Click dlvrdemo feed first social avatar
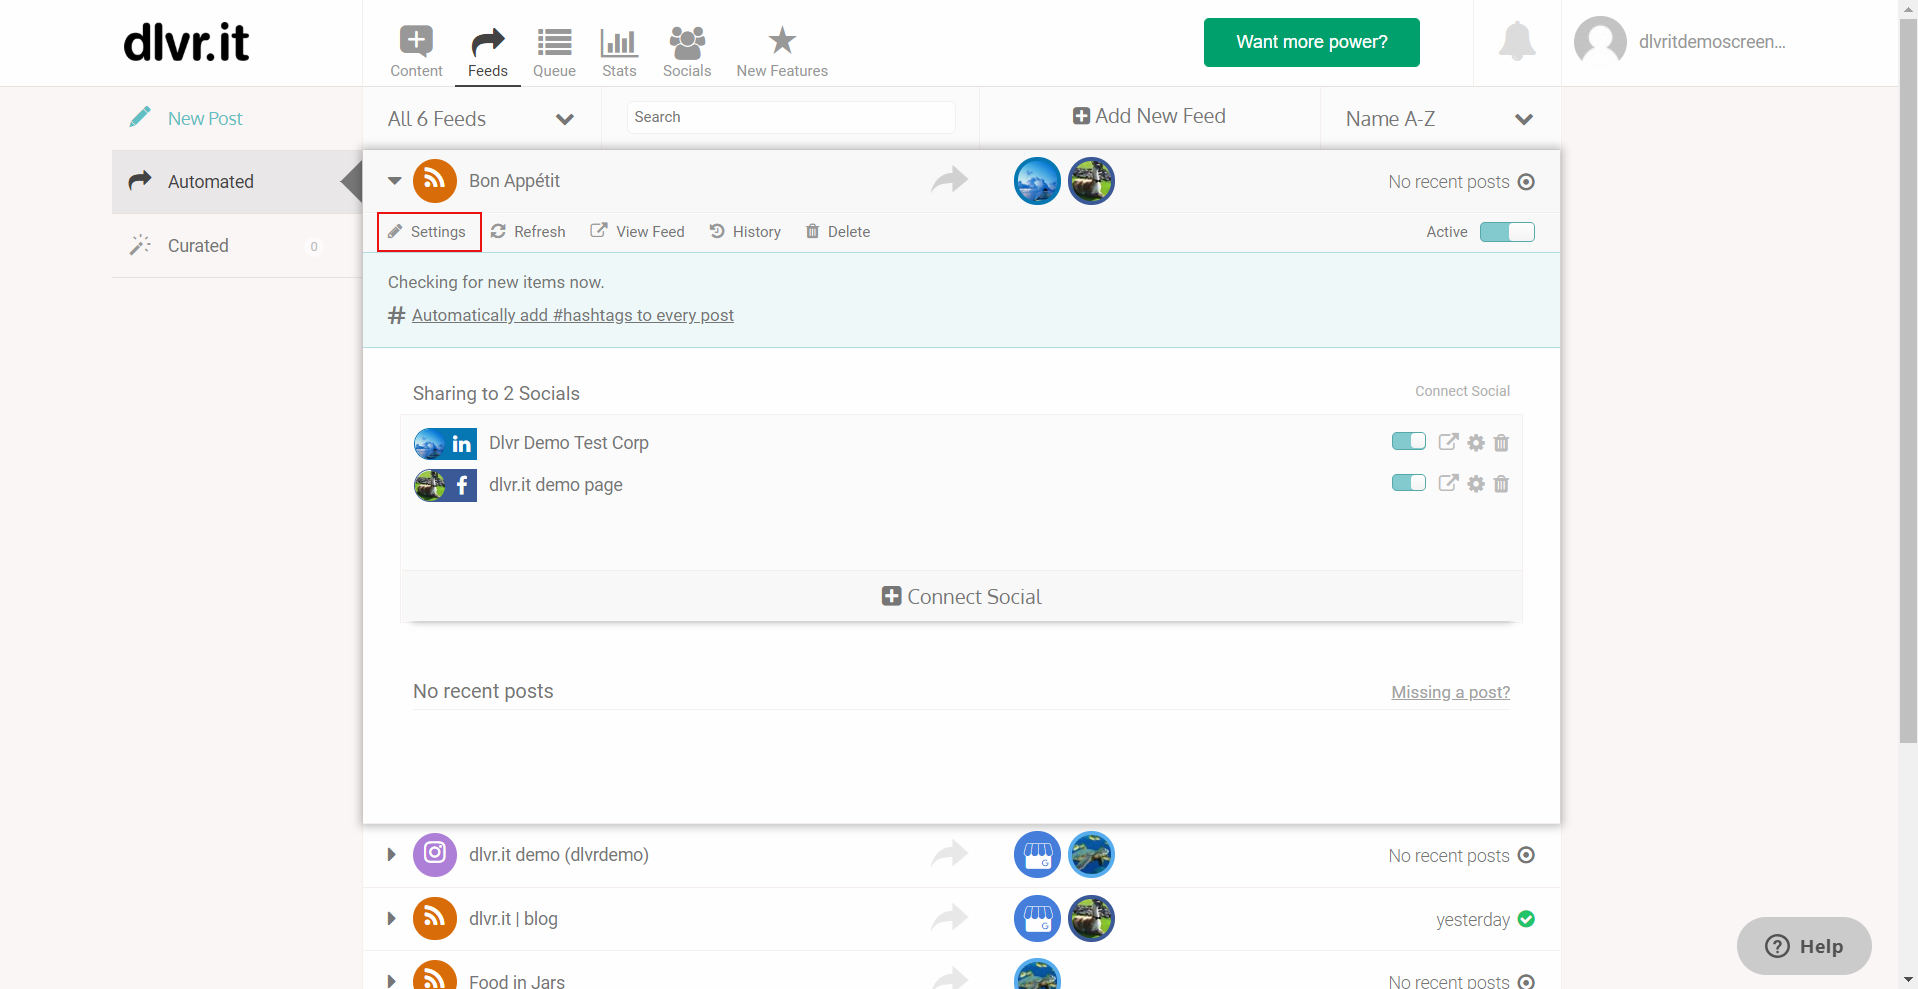The image size is (1918, 989). pyautogui.click(x=1037, y=855)
